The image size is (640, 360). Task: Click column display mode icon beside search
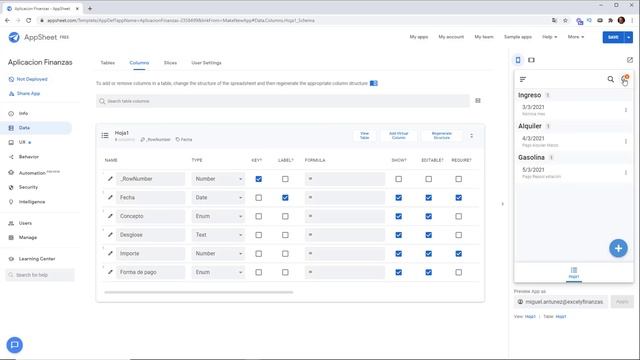[x=478, y=101]
